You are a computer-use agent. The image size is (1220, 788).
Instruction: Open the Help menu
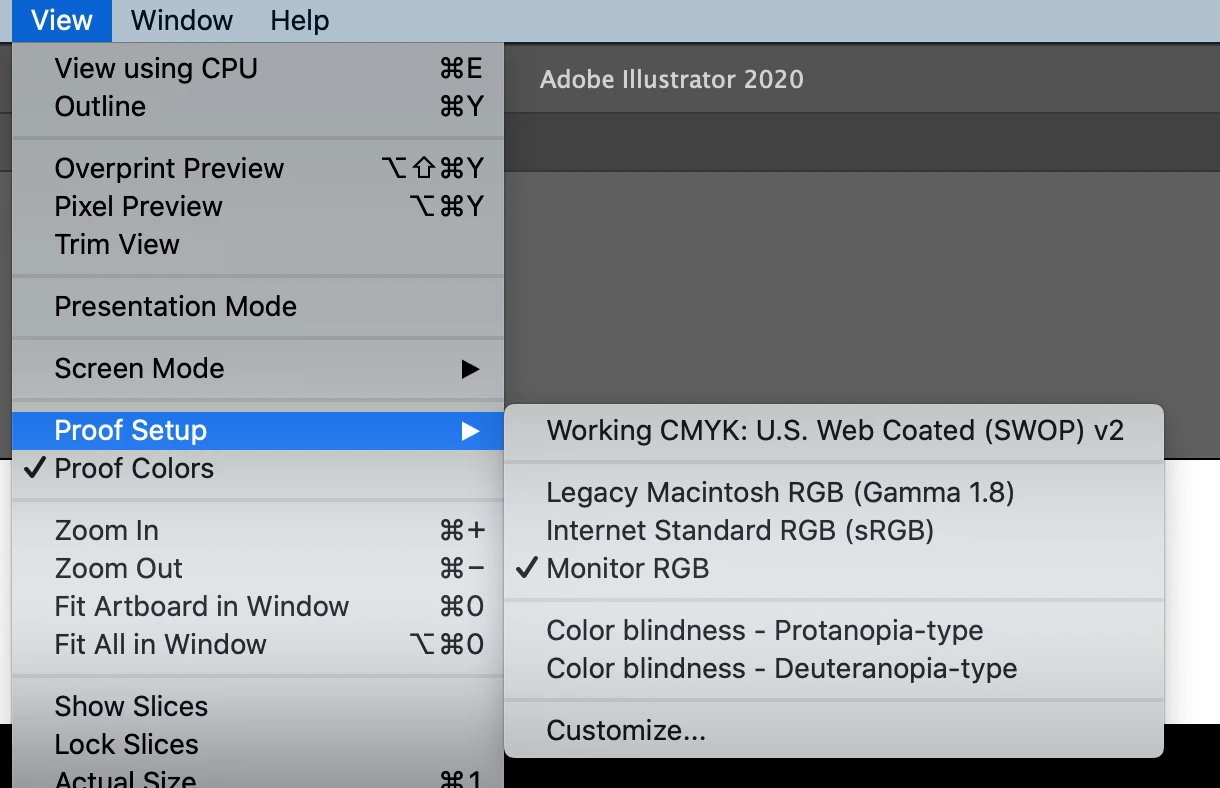(299, 20)
